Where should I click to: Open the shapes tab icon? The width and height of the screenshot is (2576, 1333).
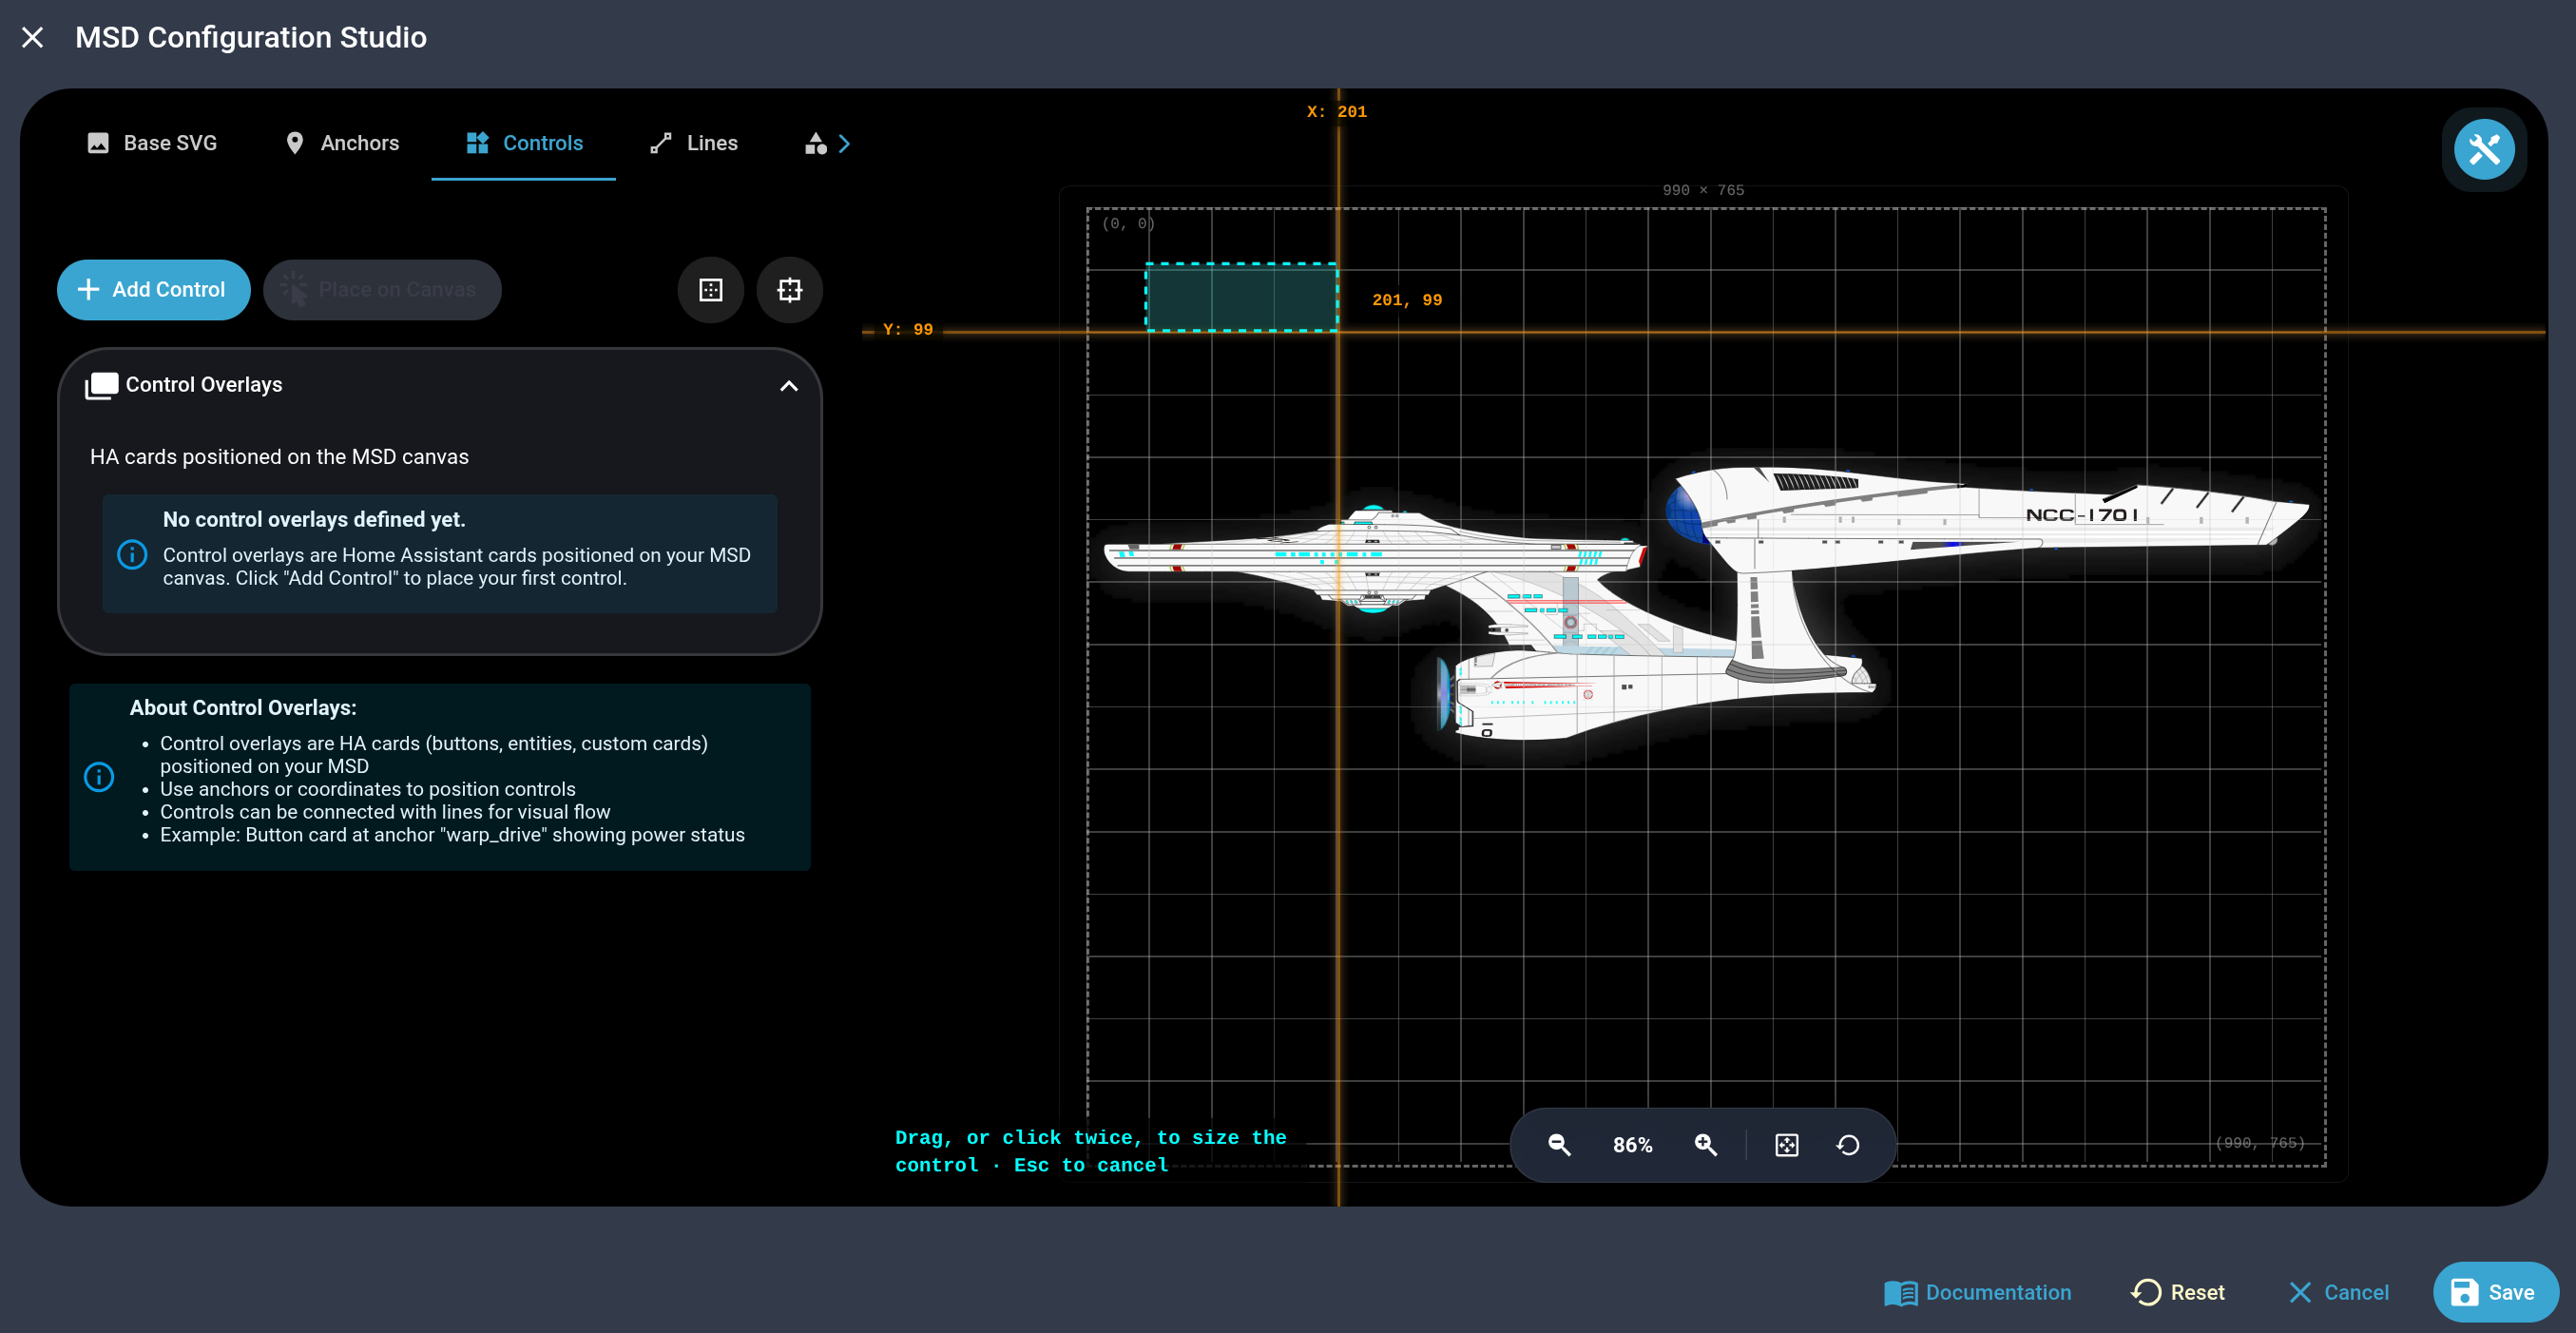816,144
